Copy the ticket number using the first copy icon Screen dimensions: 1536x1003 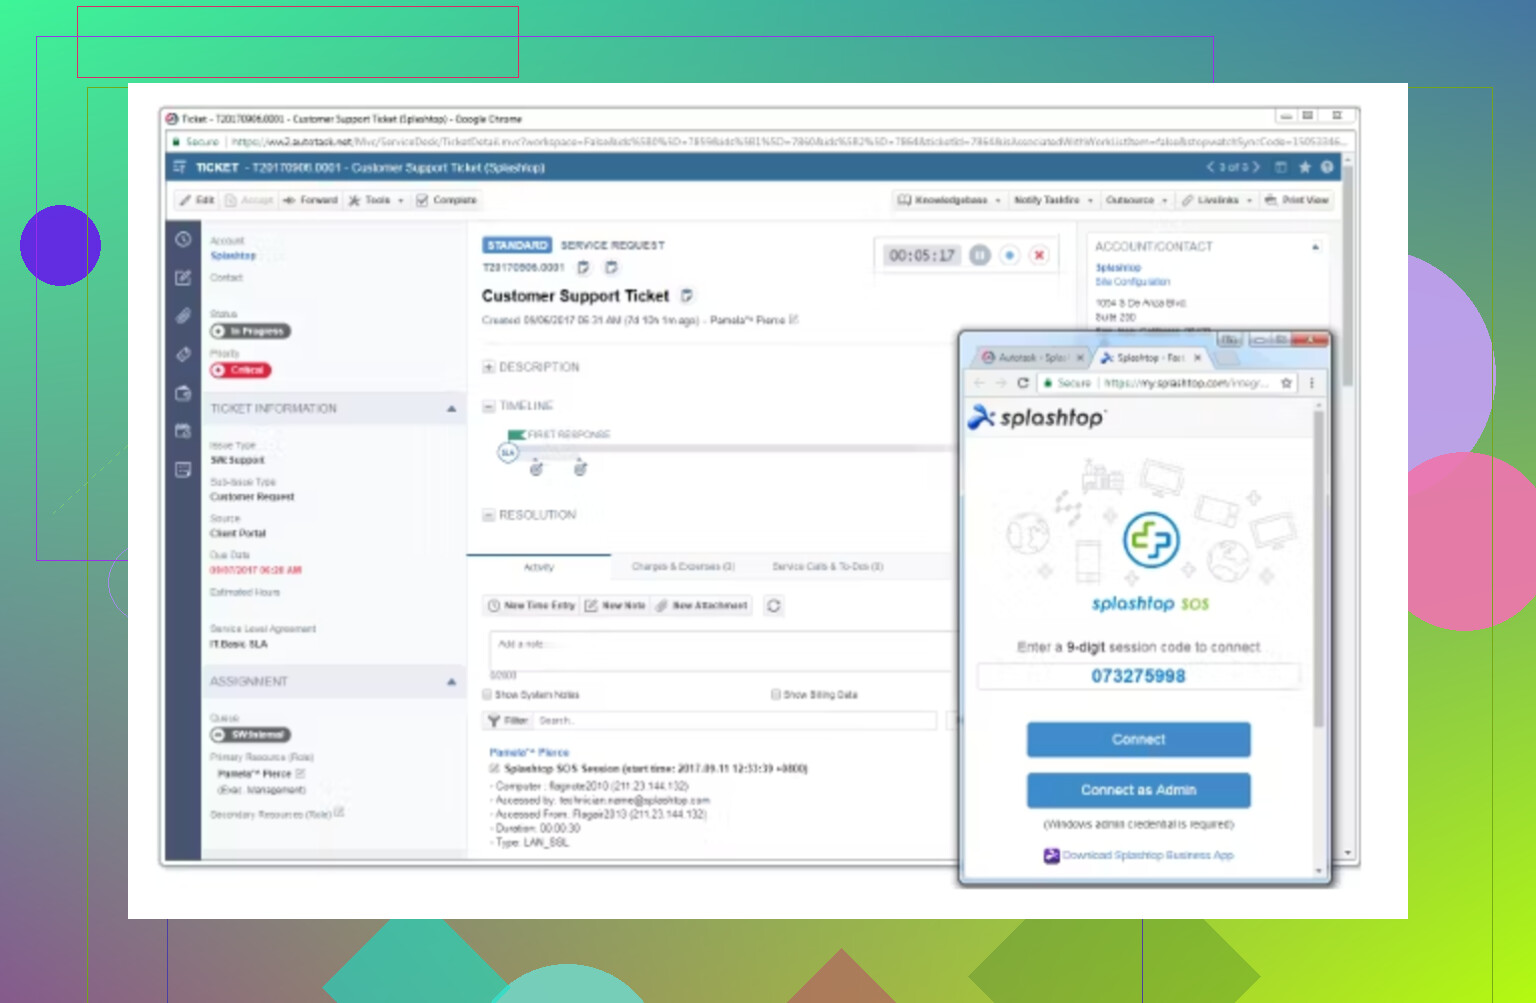[584, 268]
